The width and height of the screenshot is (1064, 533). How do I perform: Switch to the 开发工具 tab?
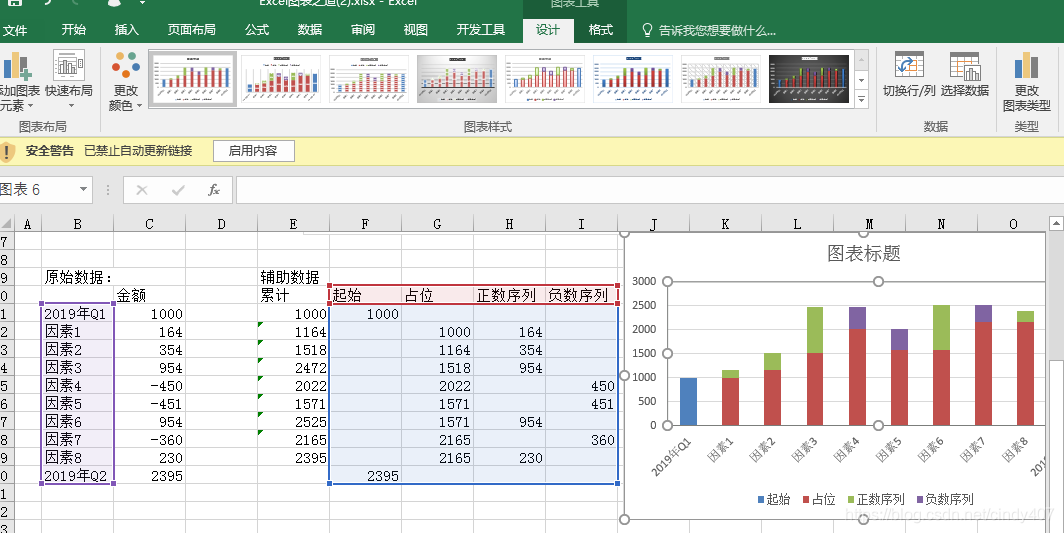pos(480,30)
